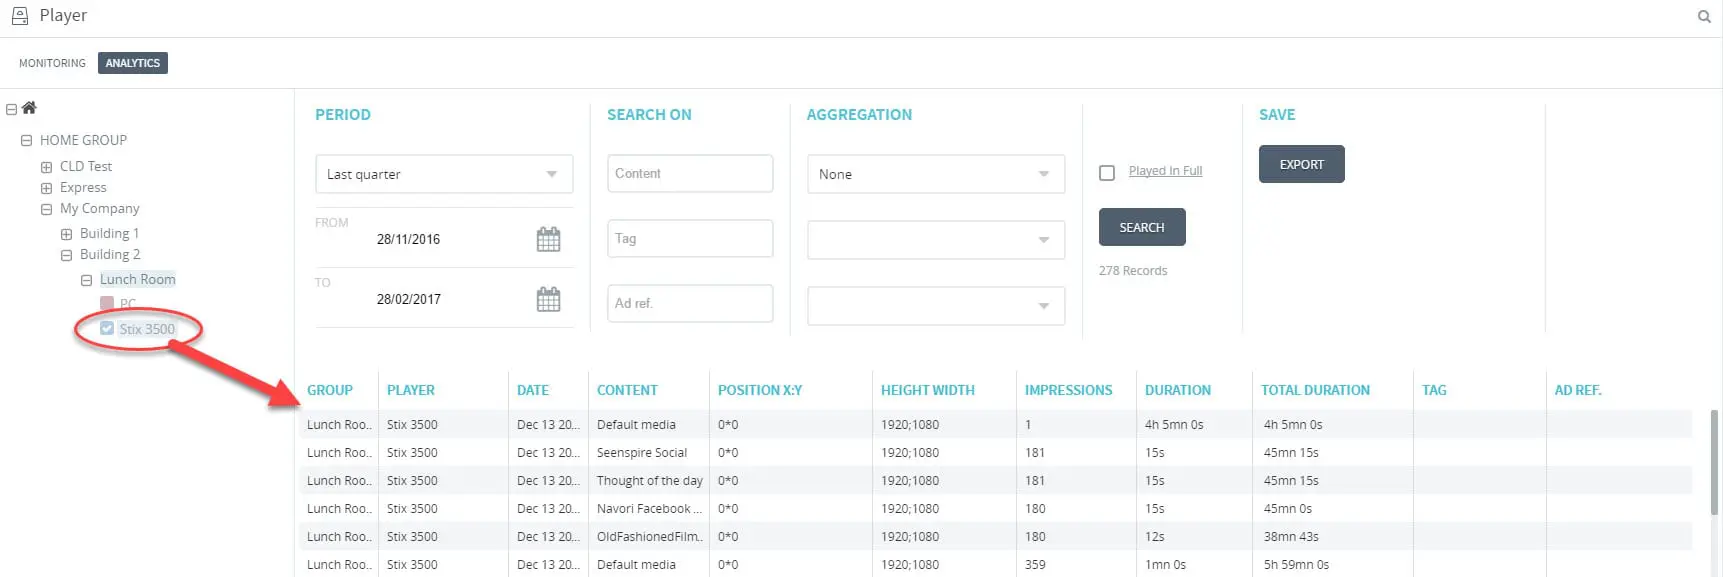The width and height of the screenshot is (1723, 577).
Task: Click the Thought of the day cell
Action: click(x=650, y=480)
